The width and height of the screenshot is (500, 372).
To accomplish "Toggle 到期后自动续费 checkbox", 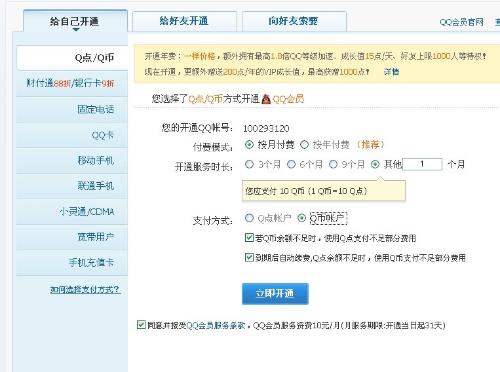I will coord(249,257).
